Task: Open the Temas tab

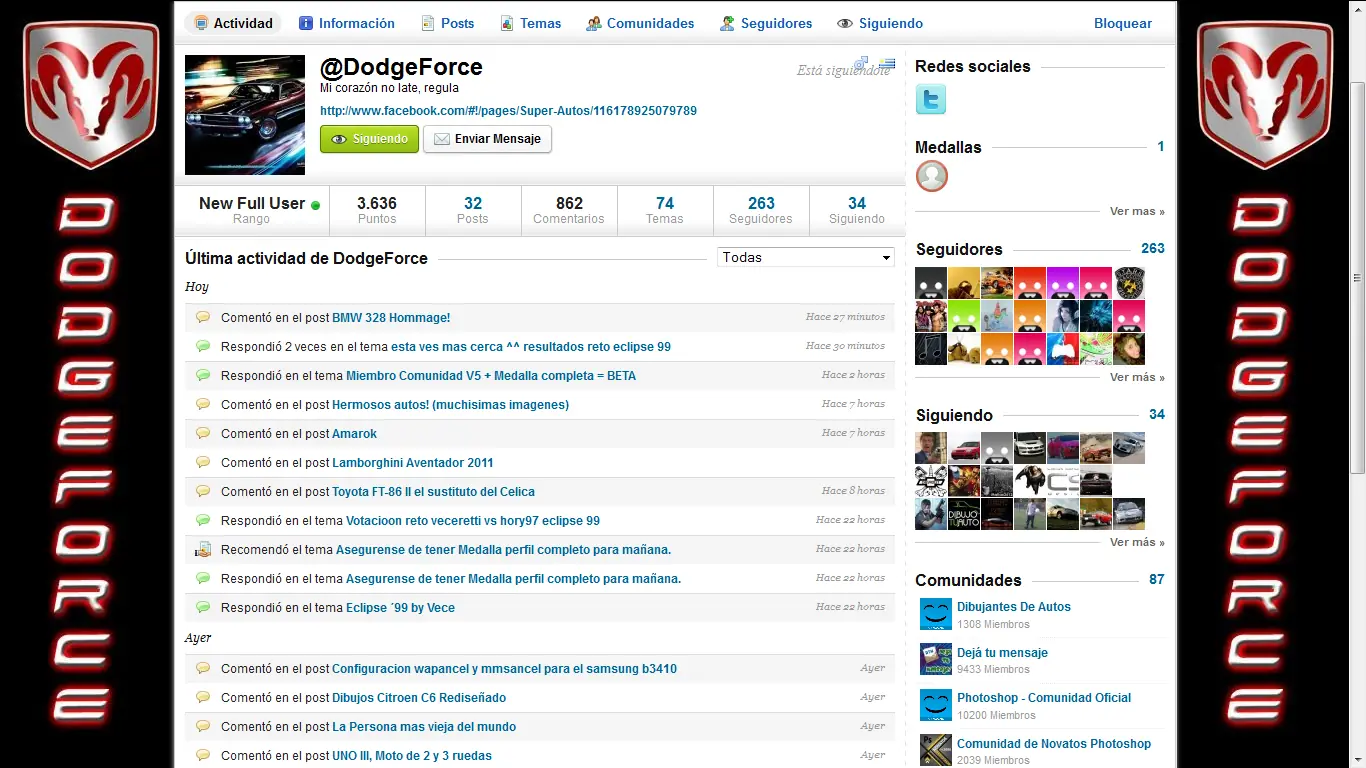Action: click(530, 23)
